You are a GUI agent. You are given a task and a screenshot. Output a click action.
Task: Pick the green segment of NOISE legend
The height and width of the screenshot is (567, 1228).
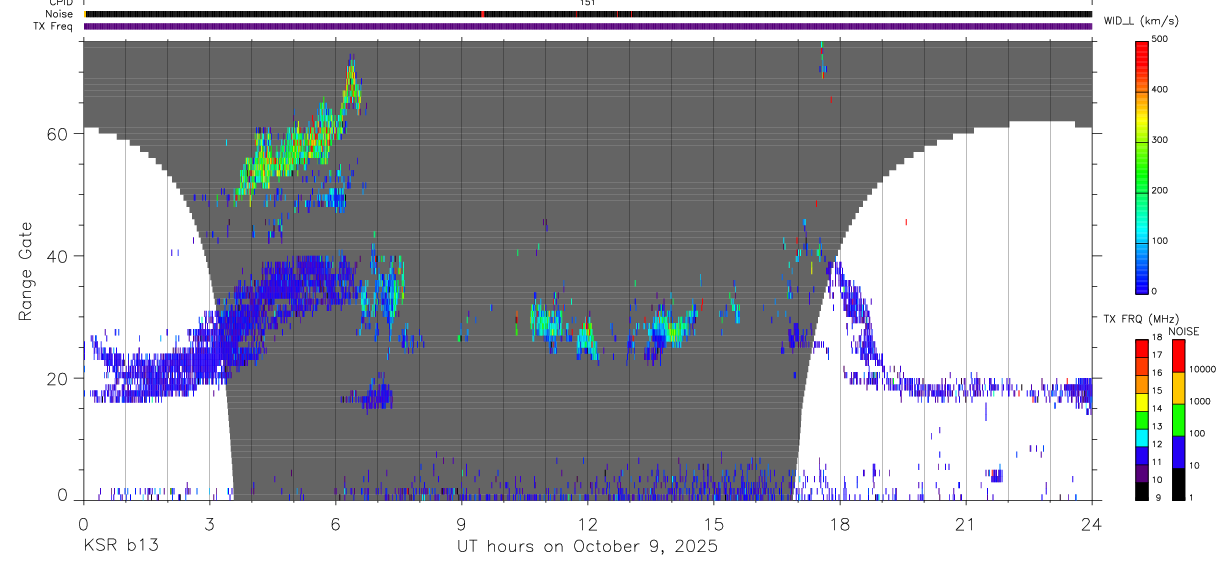coord(1178,419)
